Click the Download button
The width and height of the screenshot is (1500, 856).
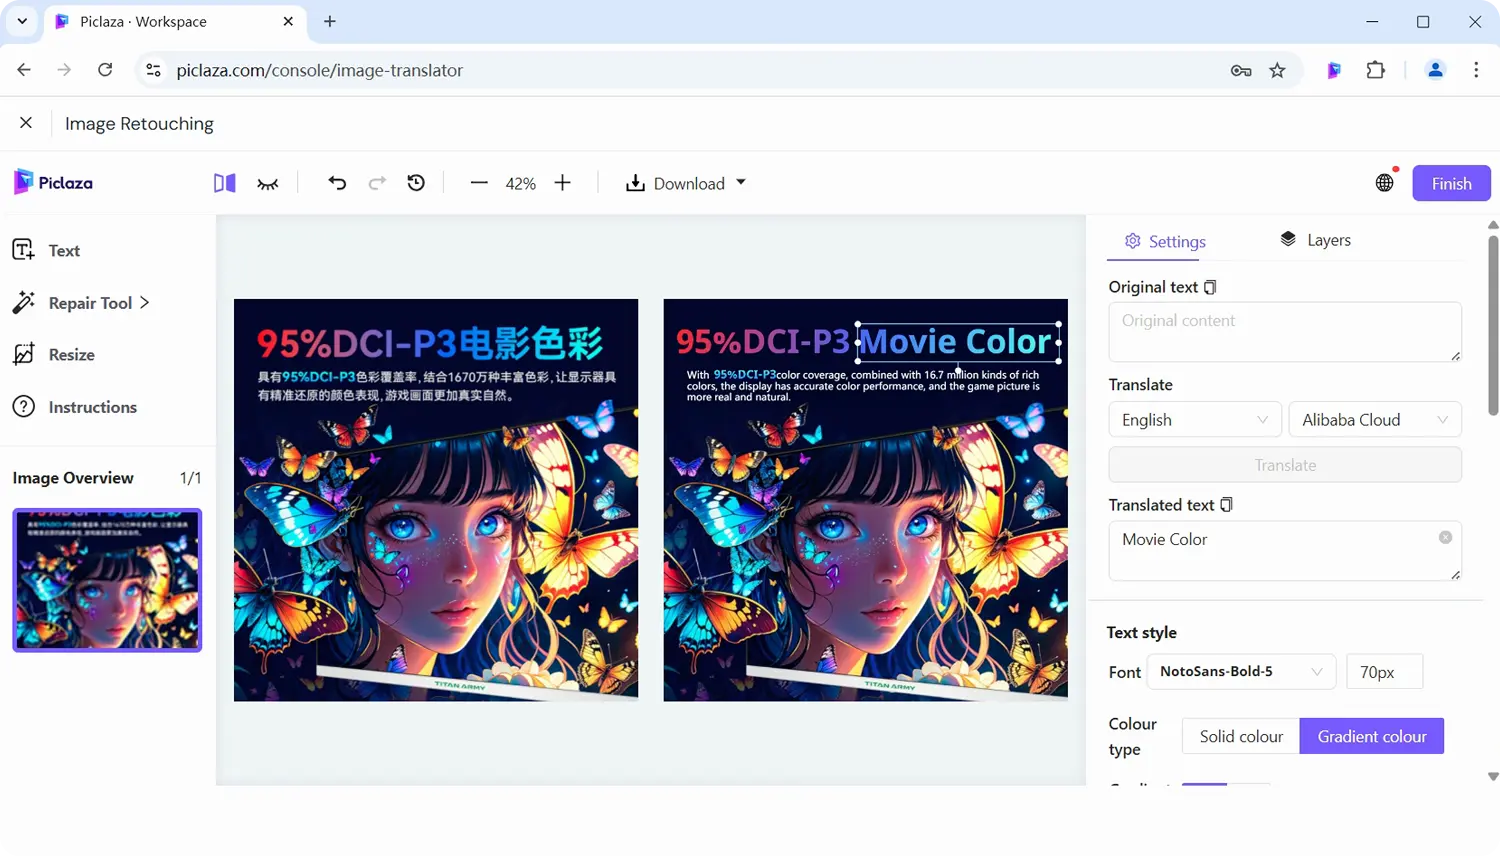[x=686, y=183]
